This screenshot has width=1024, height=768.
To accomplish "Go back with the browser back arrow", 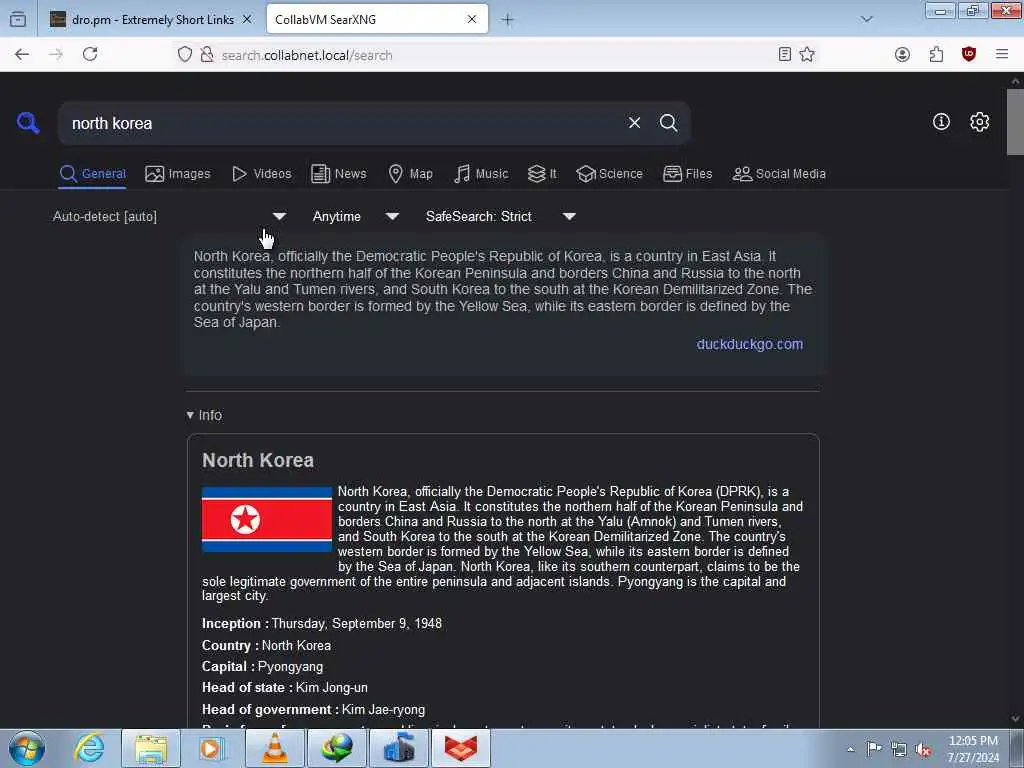I will coord(22,55).
